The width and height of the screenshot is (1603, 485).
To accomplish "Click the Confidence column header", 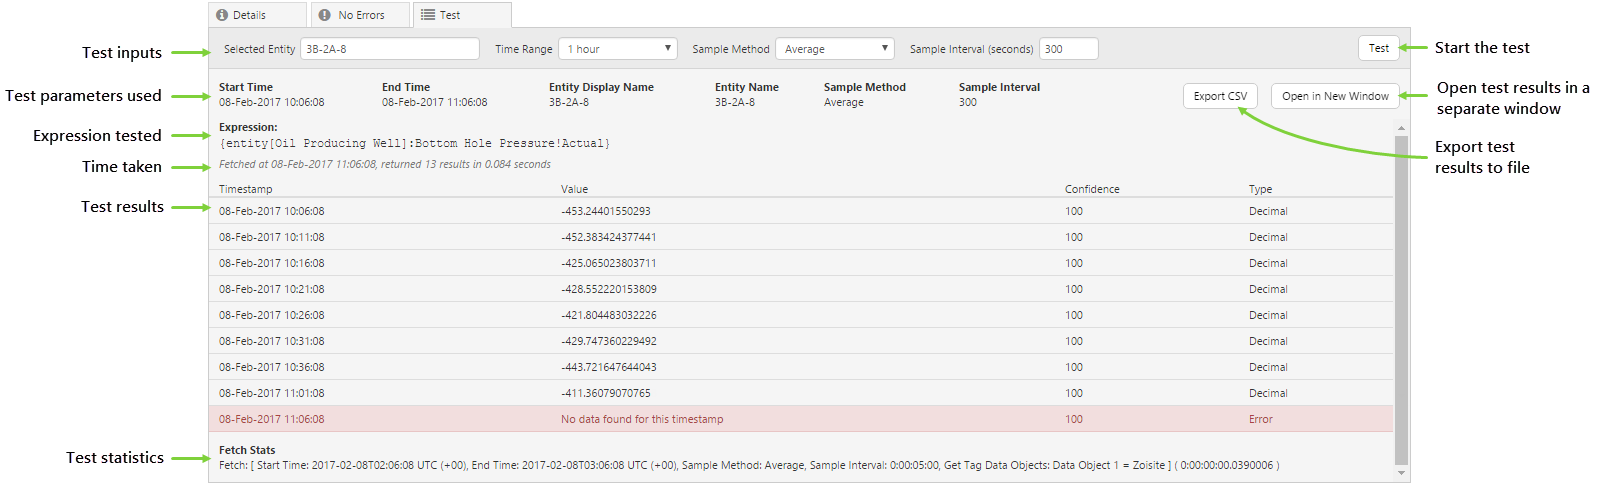I will coord(1092,189).
